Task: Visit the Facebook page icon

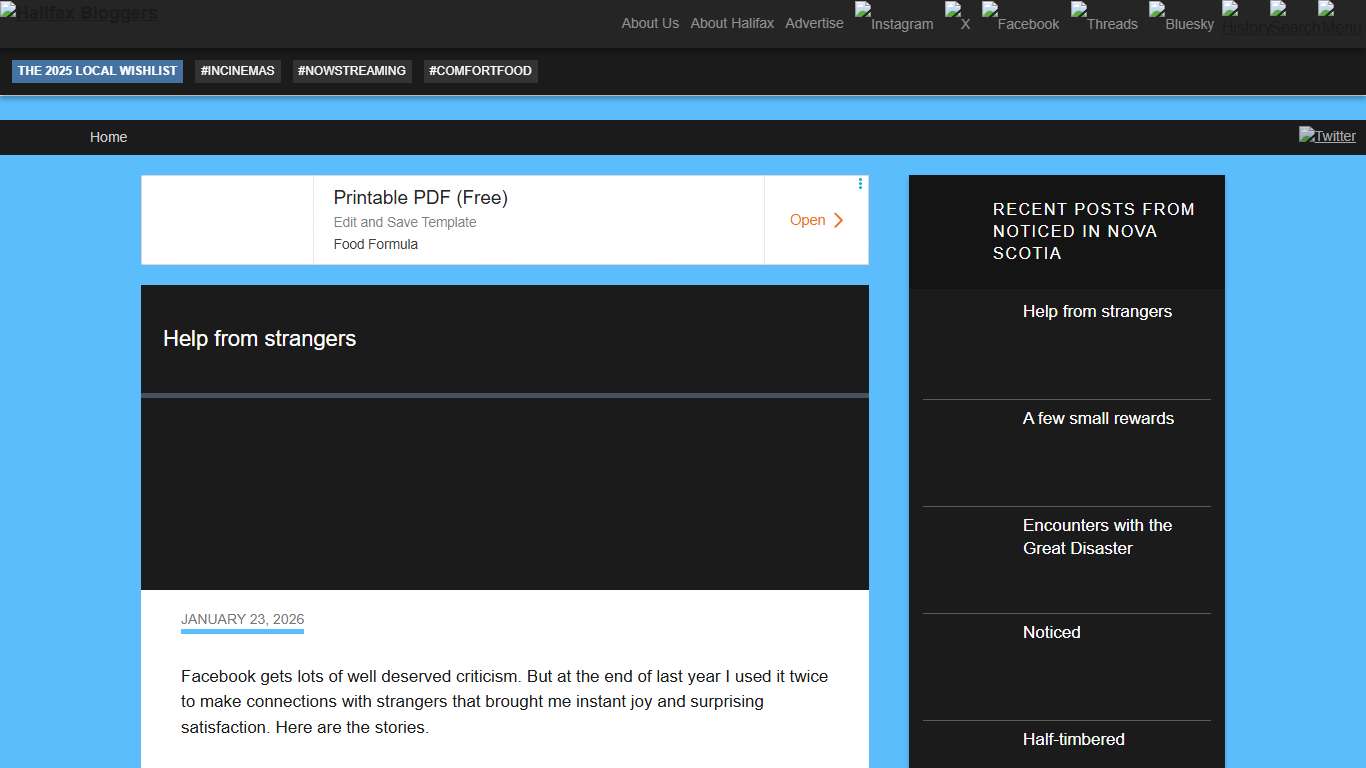Action: tap(1020, 18)
